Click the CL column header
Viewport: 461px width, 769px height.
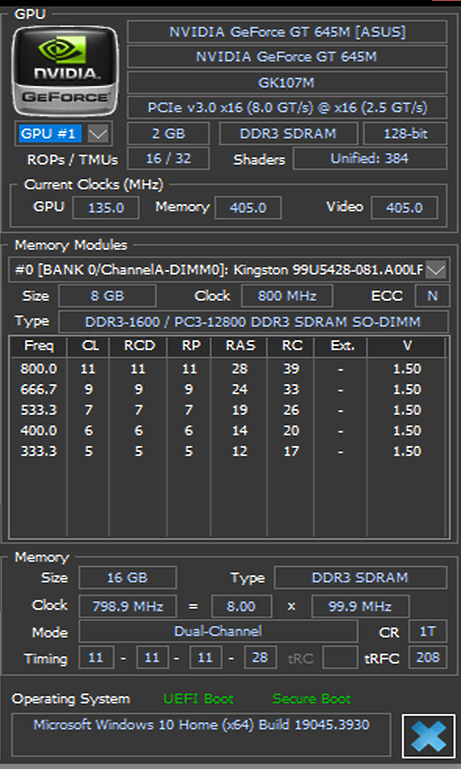[x=89, y=346]
